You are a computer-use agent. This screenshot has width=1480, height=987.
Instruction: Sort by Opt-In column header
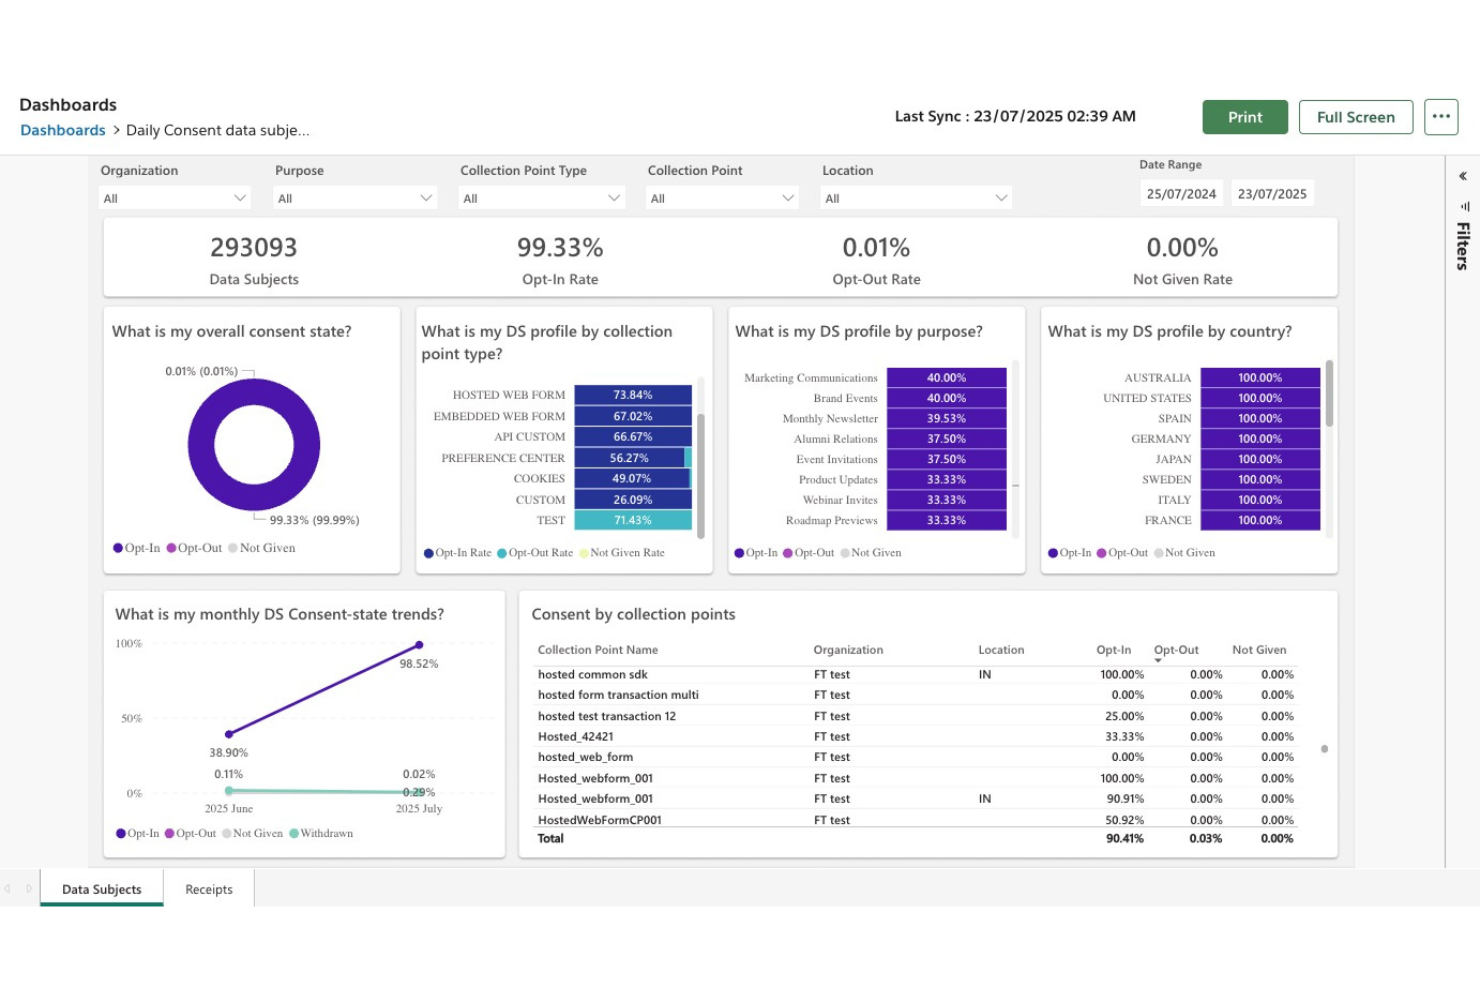point(1114,650)
